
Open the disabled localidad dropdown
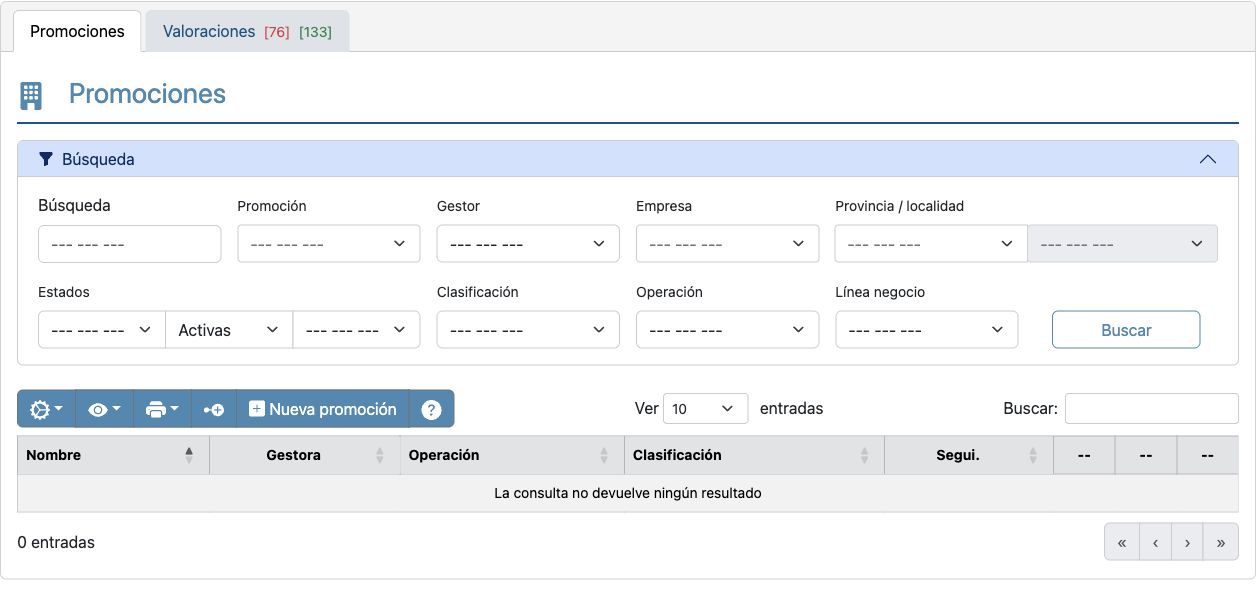point(1123,244)
